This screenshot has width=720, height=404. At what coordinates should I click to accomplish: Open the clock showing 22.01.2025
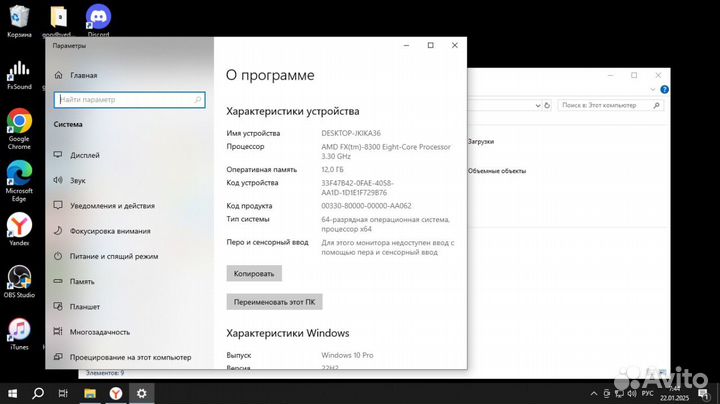pyautogui.click(x=675, y=394)
